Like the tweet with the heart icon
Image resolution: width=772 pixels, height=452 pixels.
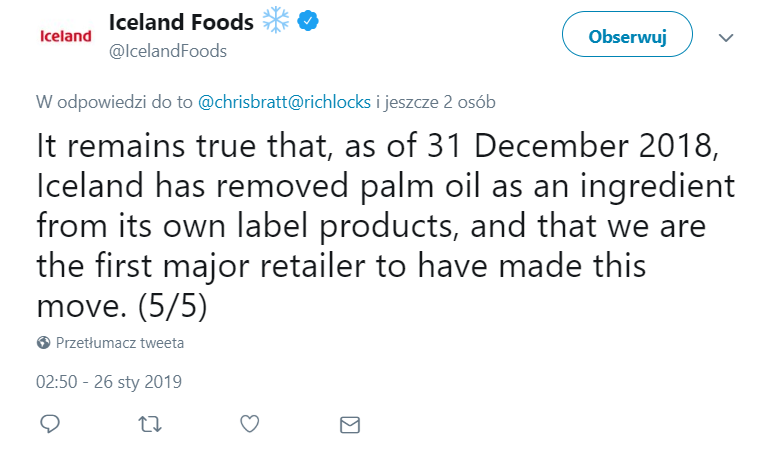tap(251, 424)
